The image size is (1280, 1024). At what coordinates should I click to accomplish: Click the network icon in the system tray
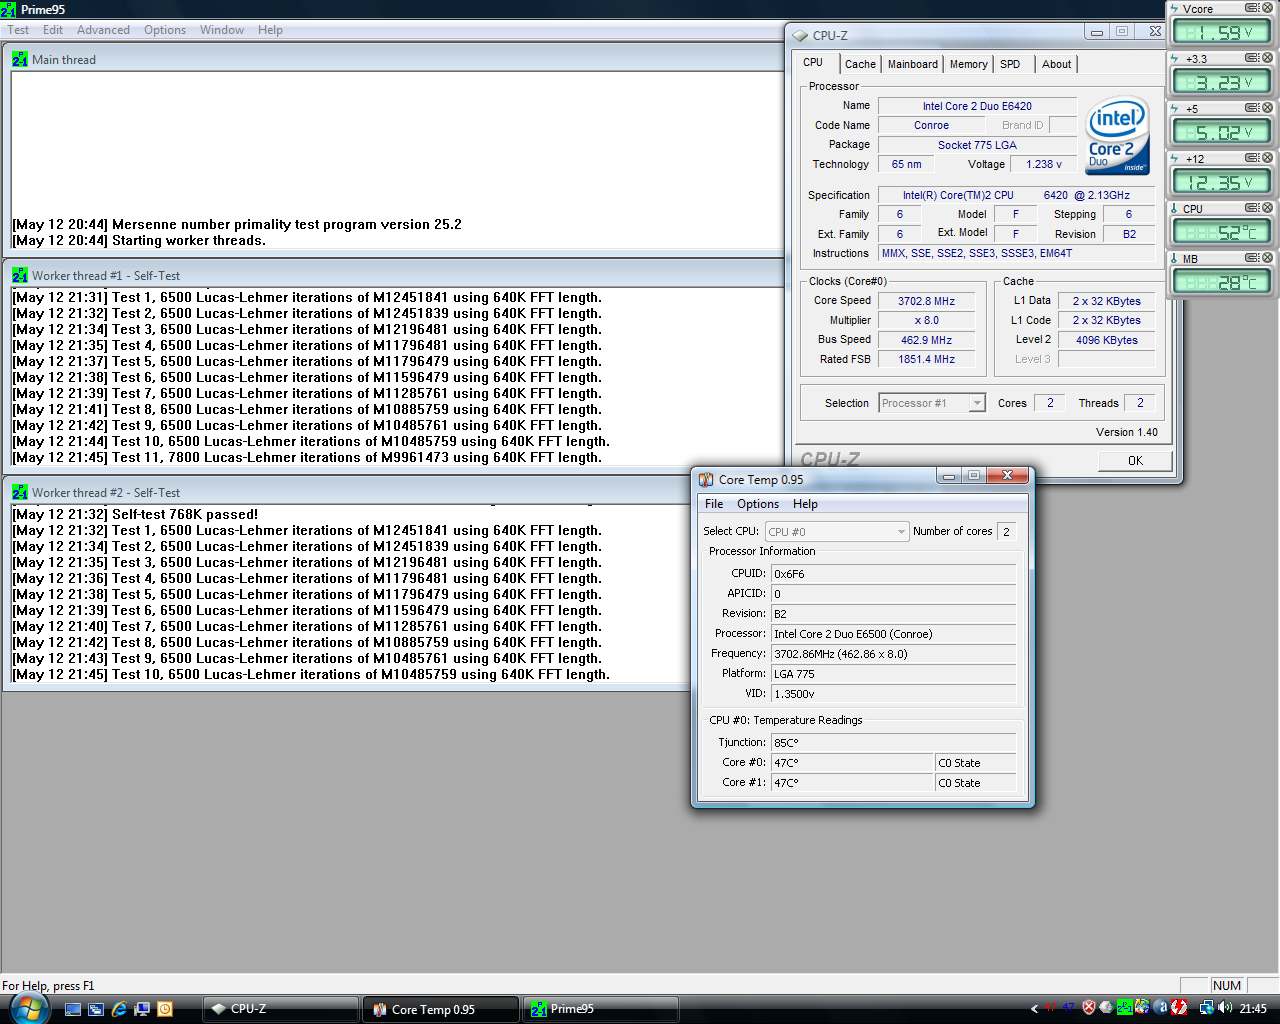1206,1008
